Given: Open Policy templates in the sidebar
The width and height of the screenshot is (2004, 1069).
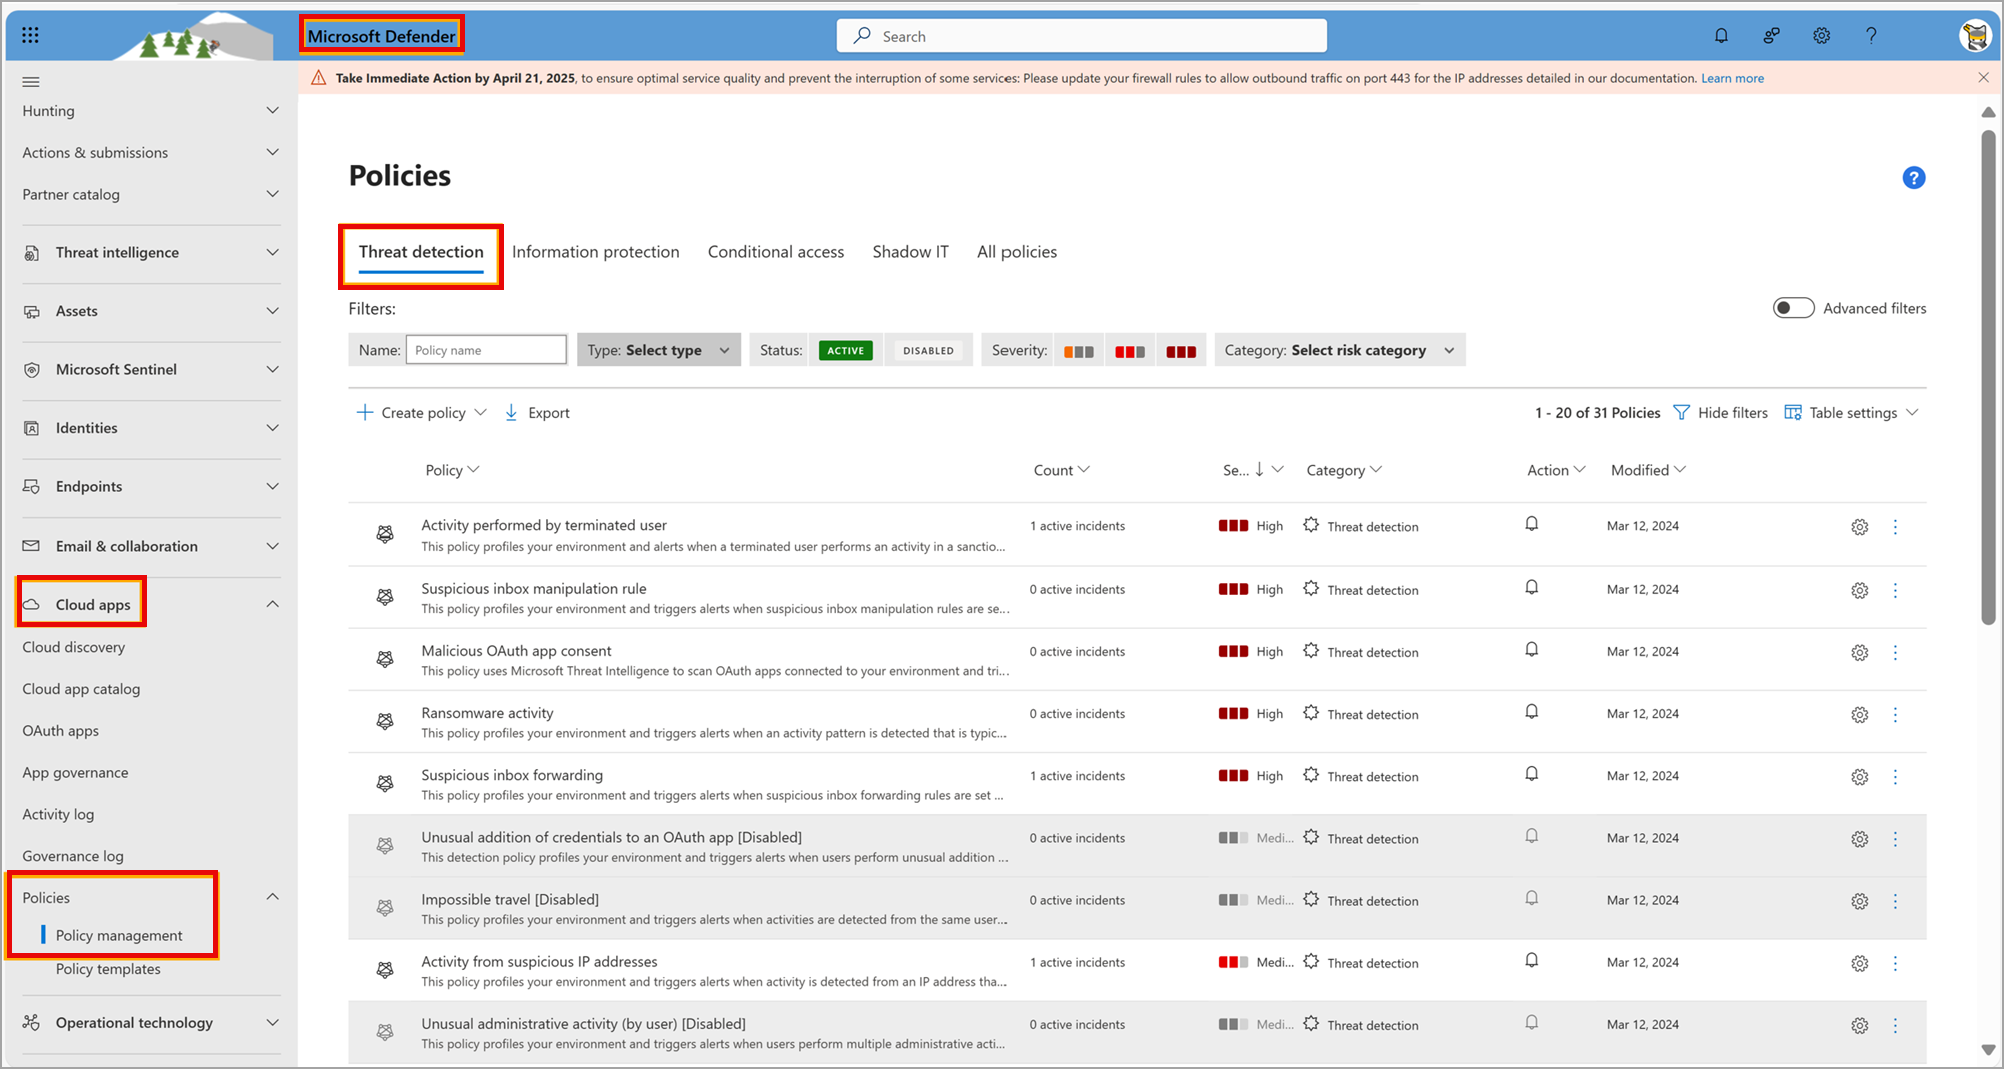Looking at the screenshot, I should pyautogui.click(x=108, y=969).
